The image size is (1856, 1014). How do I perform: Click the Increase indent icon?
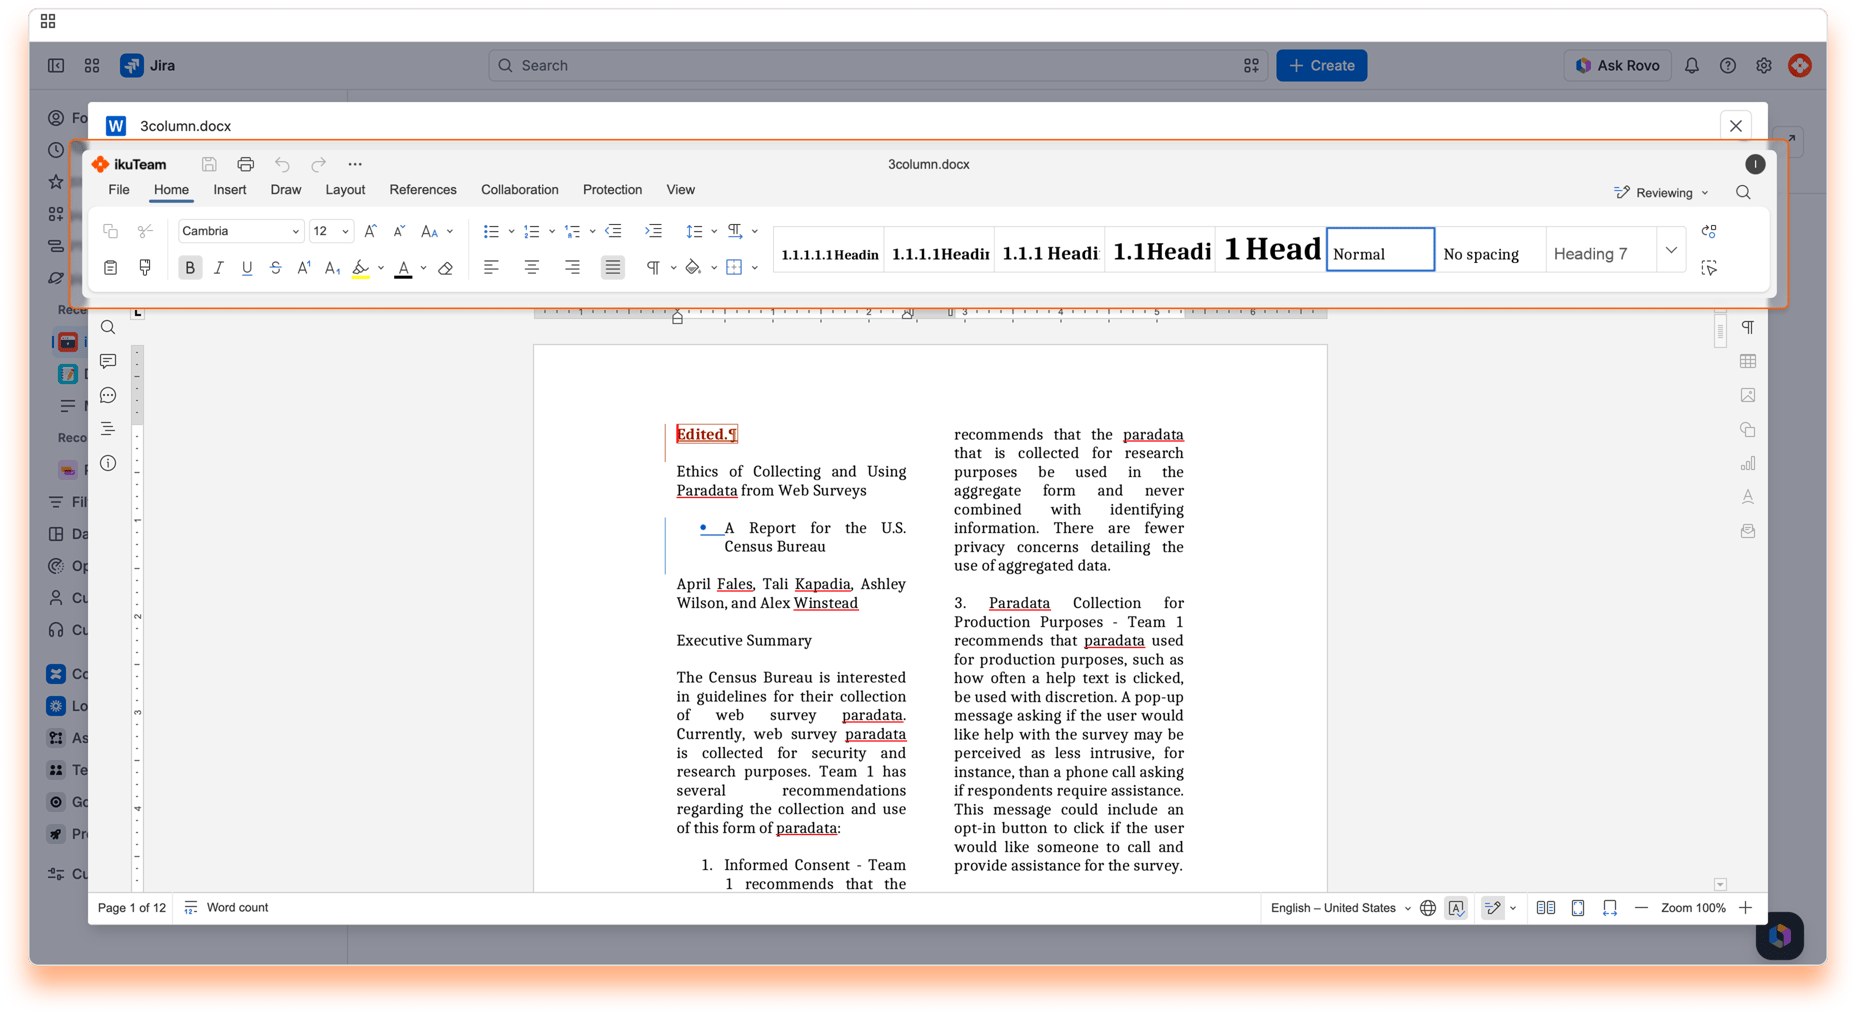coord(653,231)
